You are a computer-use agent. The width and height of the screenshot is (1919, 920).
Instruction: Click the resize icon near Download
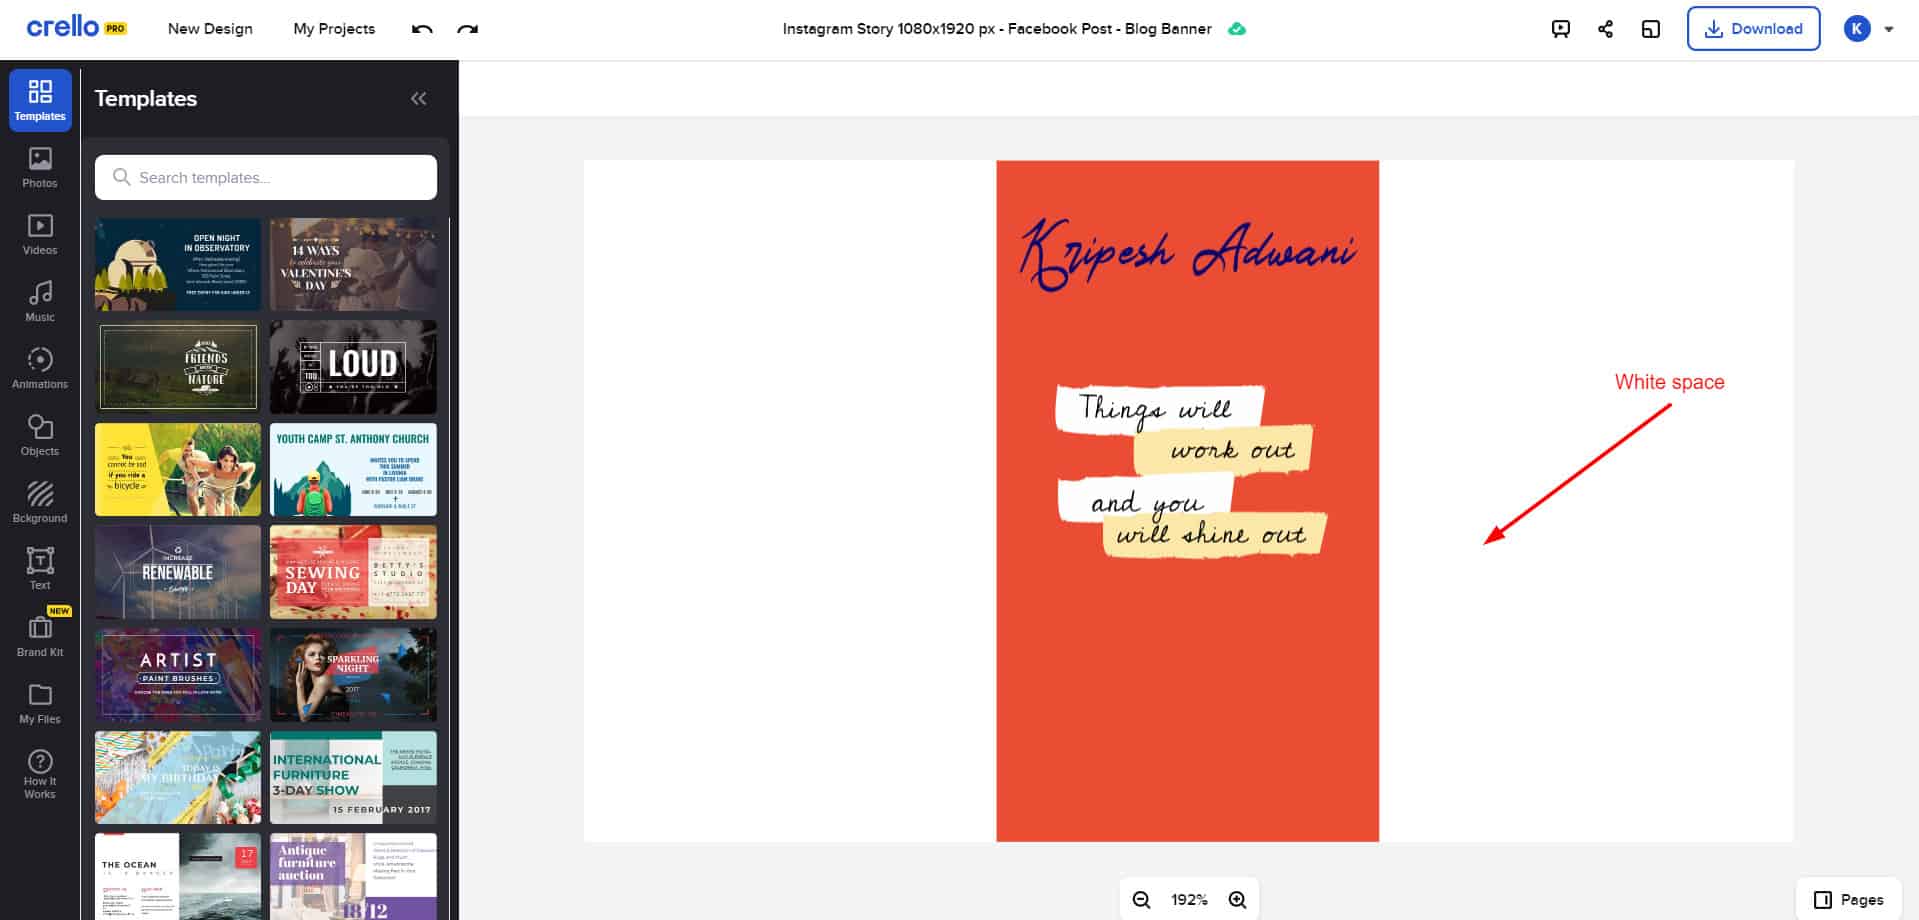point(1650,29)
